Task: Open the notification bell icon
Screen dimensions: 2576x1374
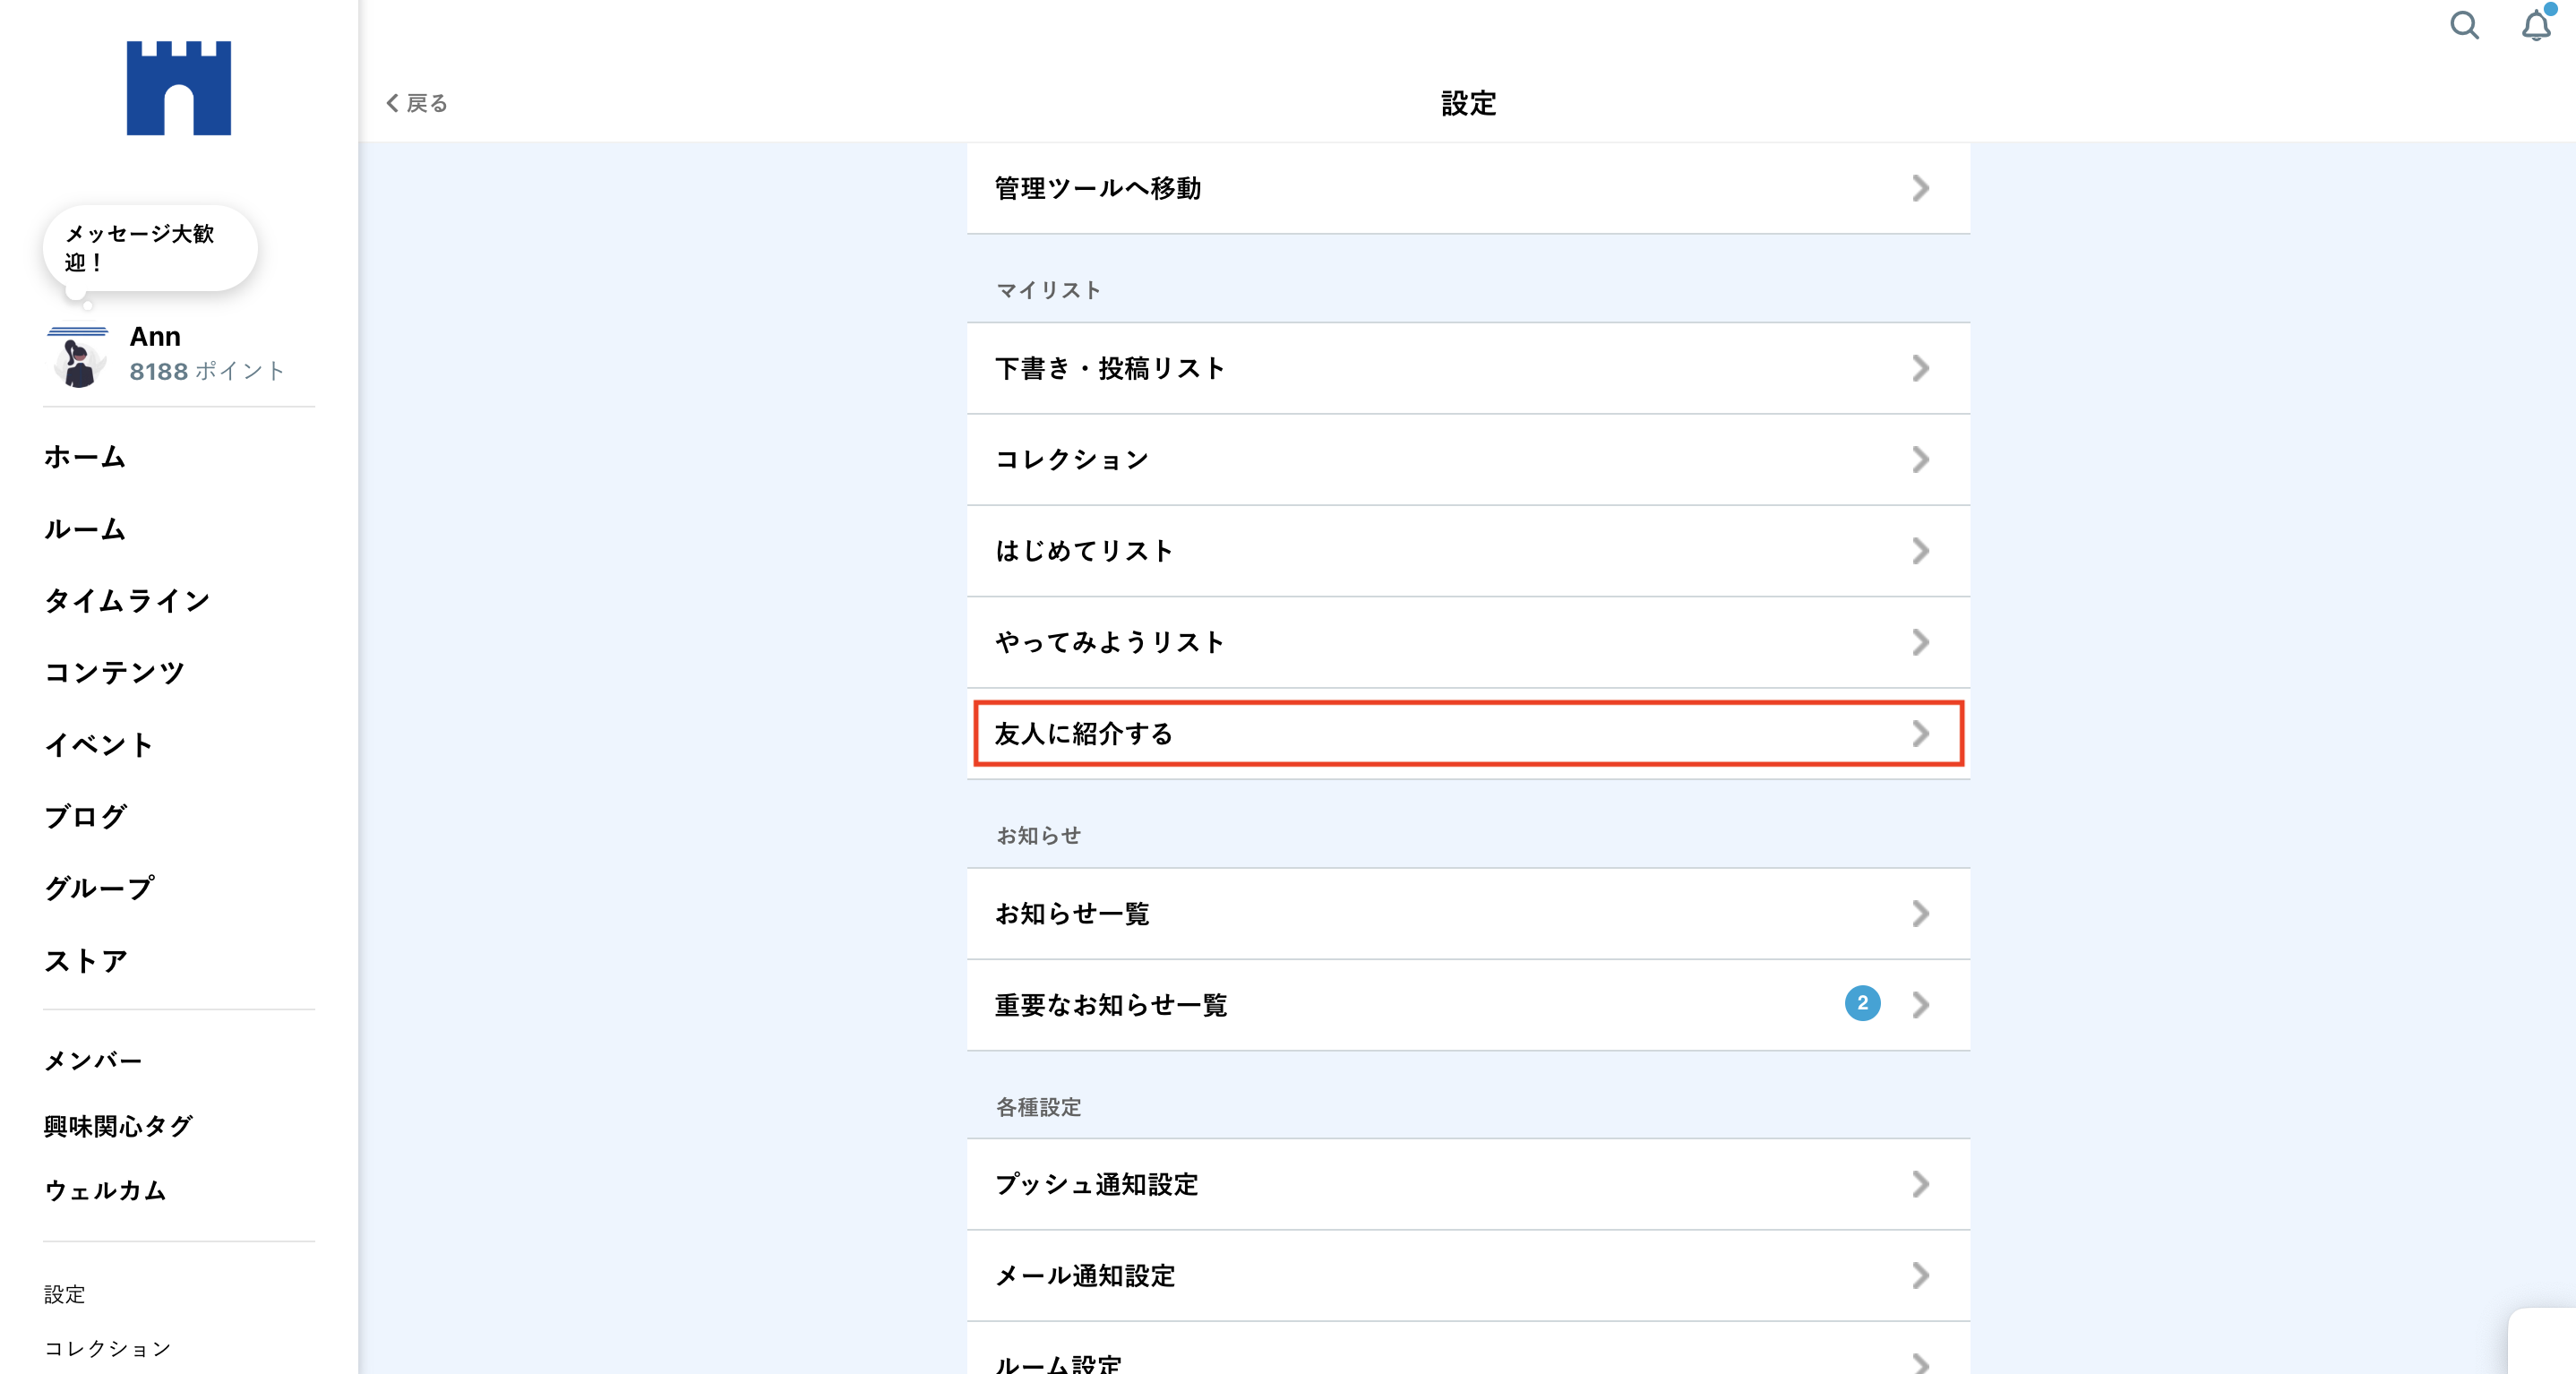Action: (2536, 25)
